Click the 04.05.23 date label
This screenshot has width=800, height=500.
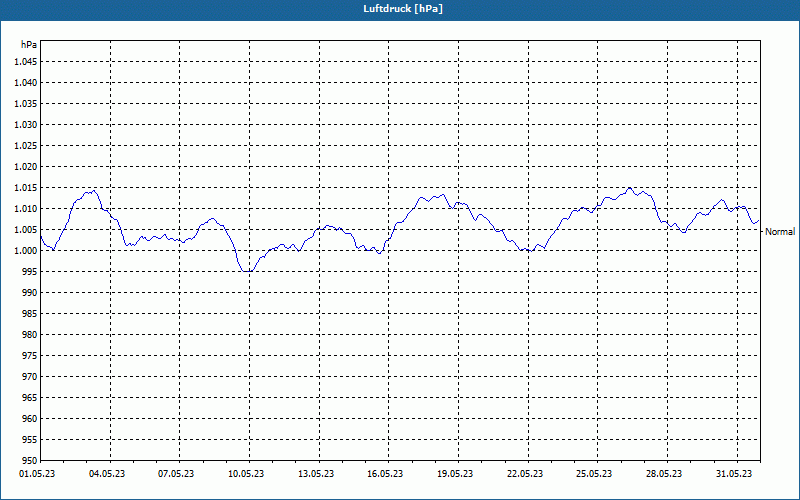click(x=107, y=474)
